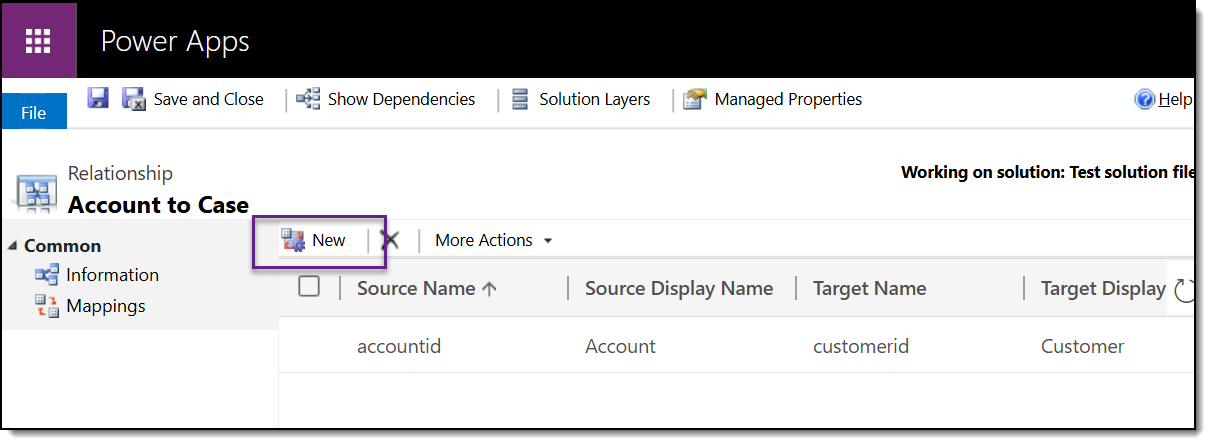1211x445 pixels.
Task: Toggle the select-all checkbox in grid header
Action: [309, 287]
